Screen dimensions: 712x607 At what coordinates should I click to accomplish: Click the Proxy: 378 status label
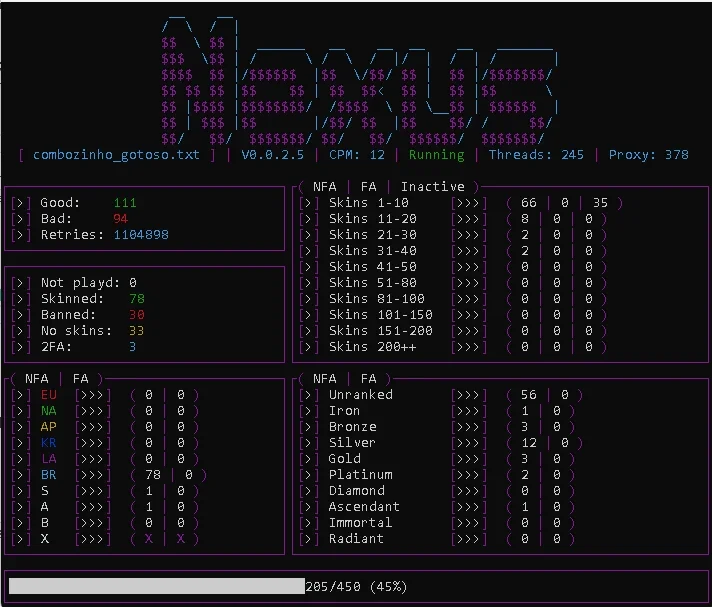(648, 155)
